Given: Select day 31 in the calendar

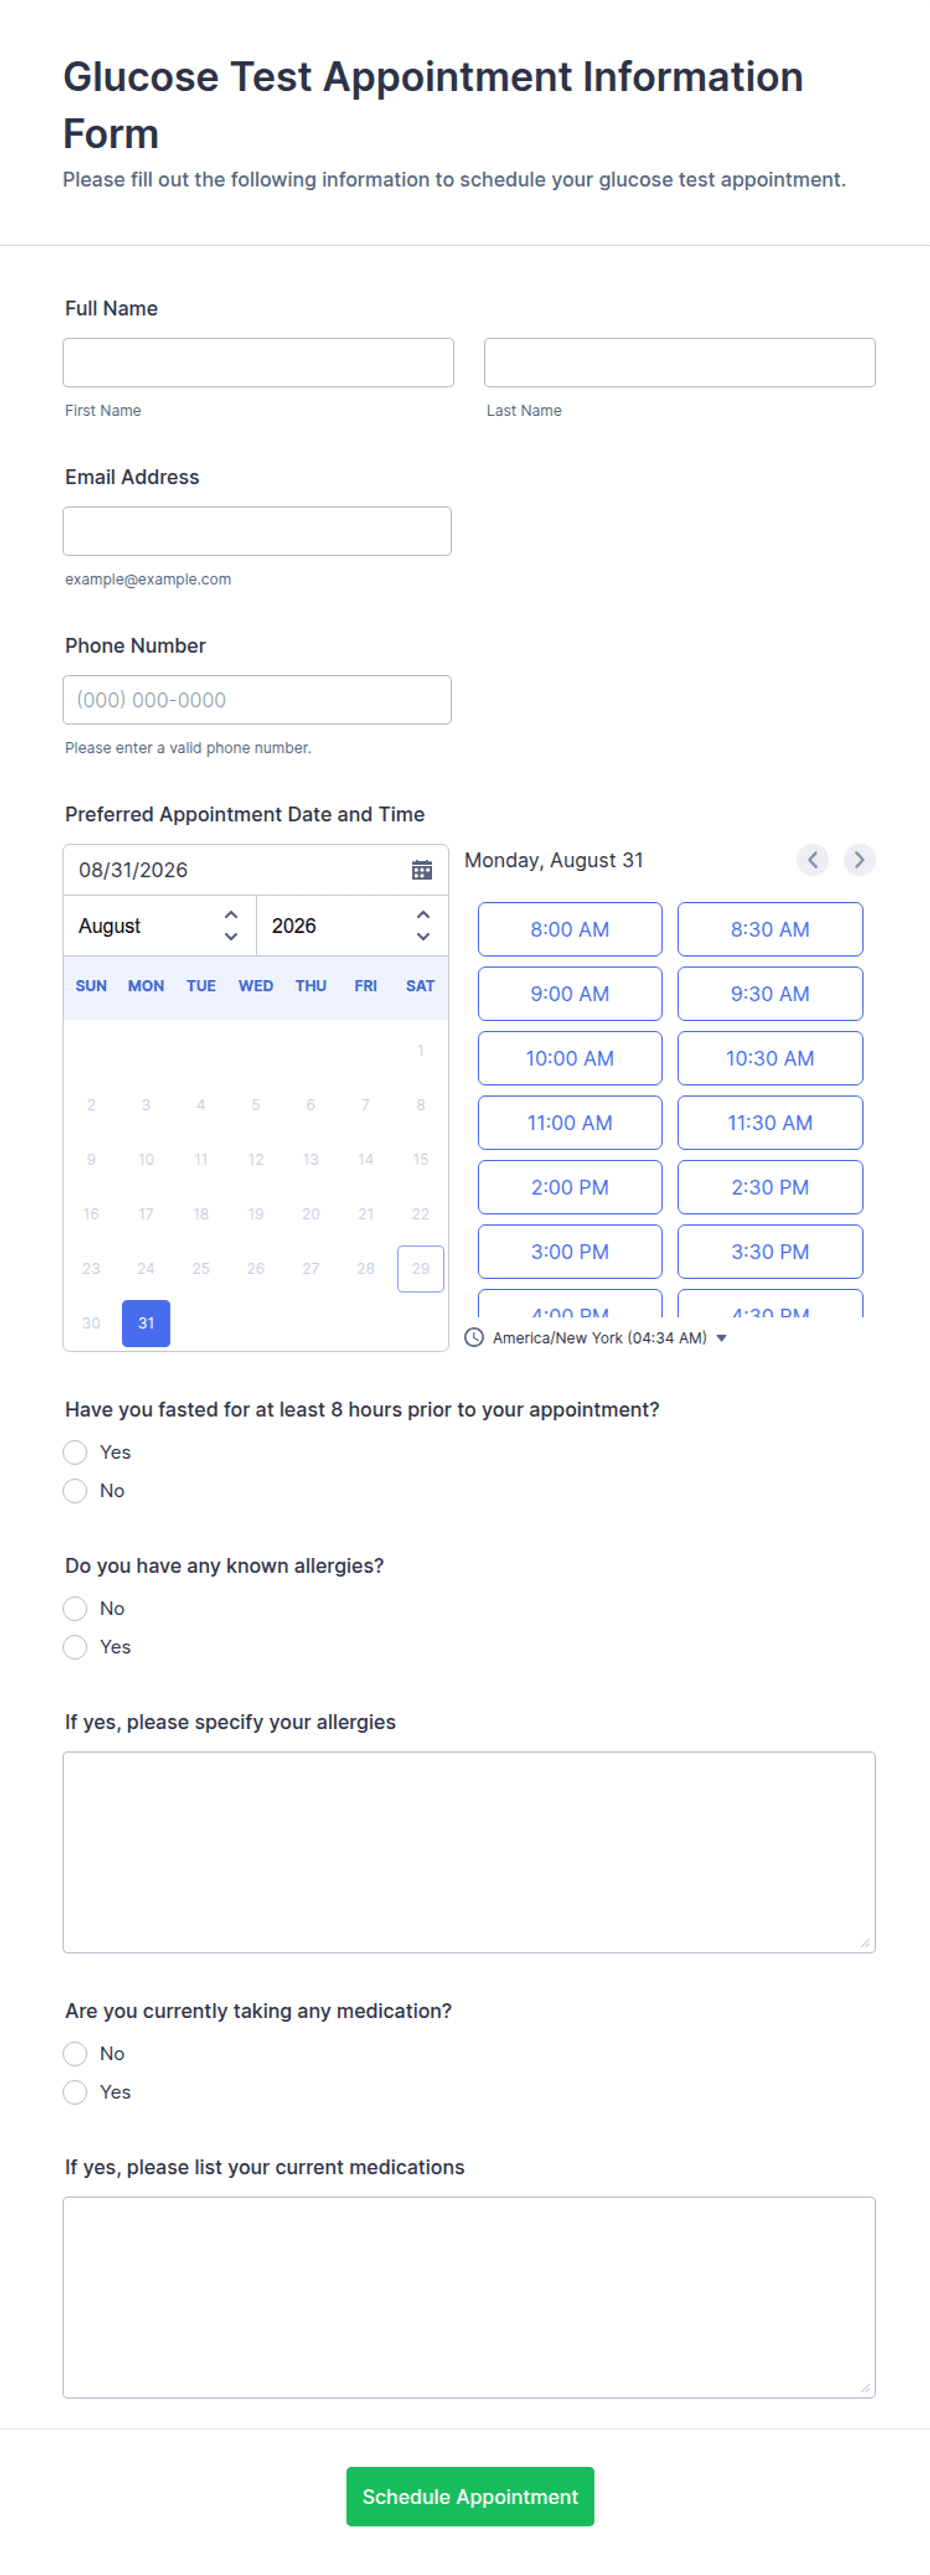Looking at the screenshot, I should tap(146, 1323).
